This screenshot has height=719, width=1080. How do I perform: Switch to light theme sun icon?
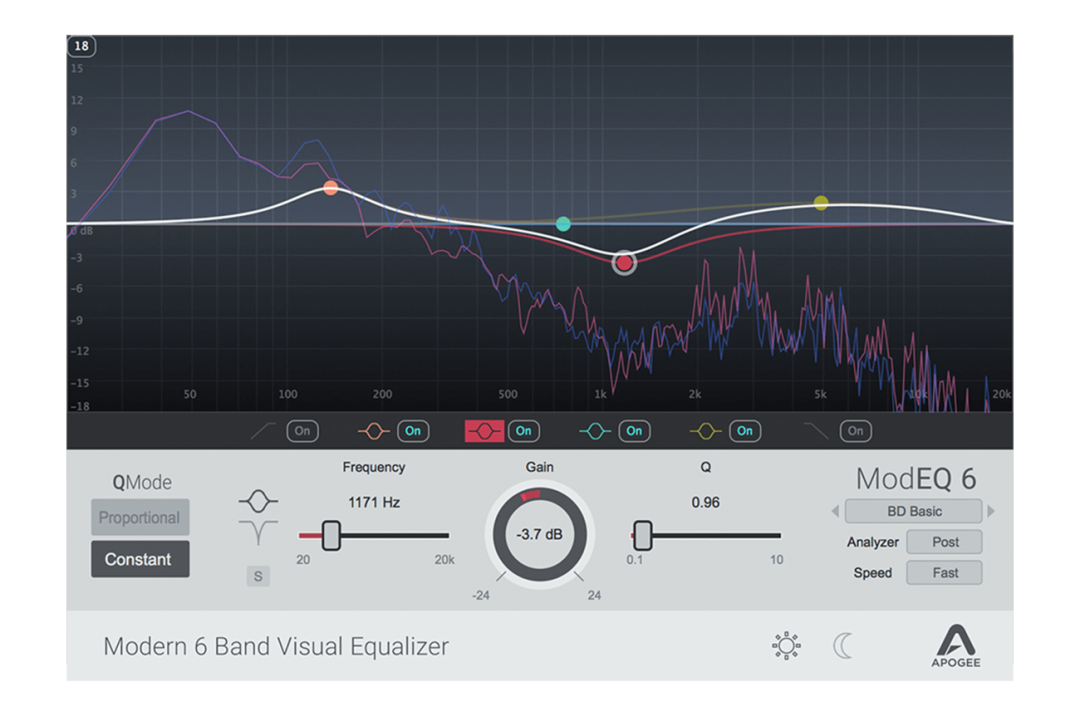tap(787, 646)
